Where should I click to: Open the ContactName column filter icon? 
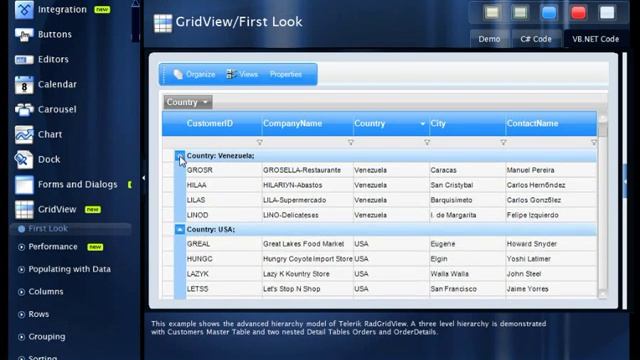coord(594,142)
